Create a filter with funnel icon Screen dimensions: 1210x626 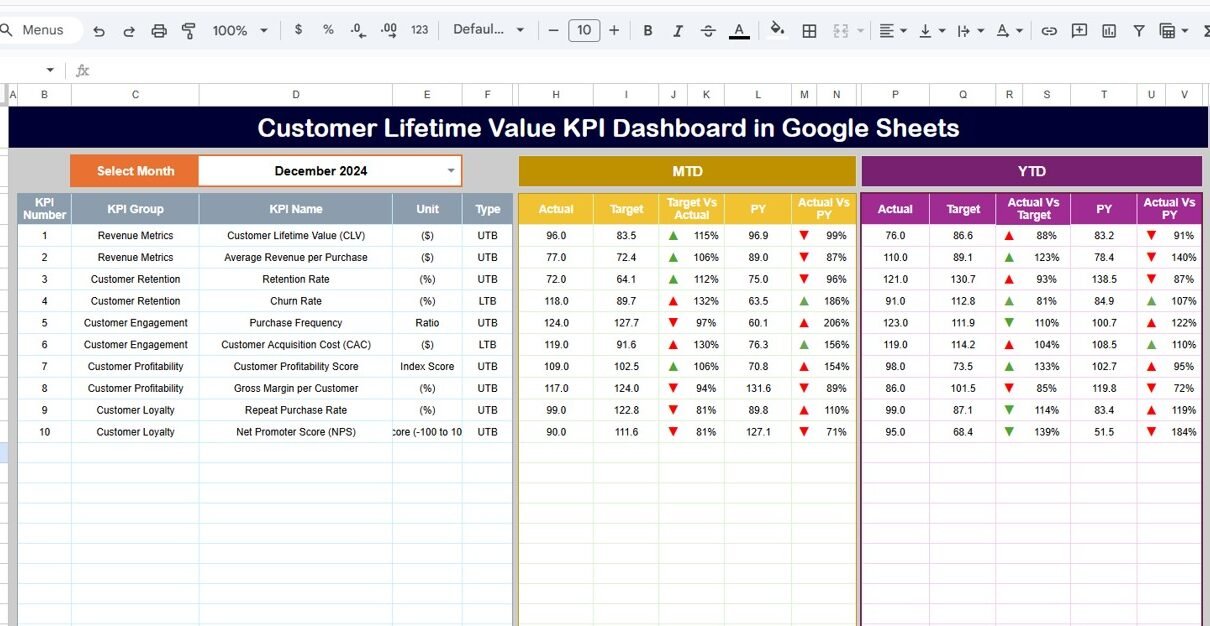[1139, 31]
